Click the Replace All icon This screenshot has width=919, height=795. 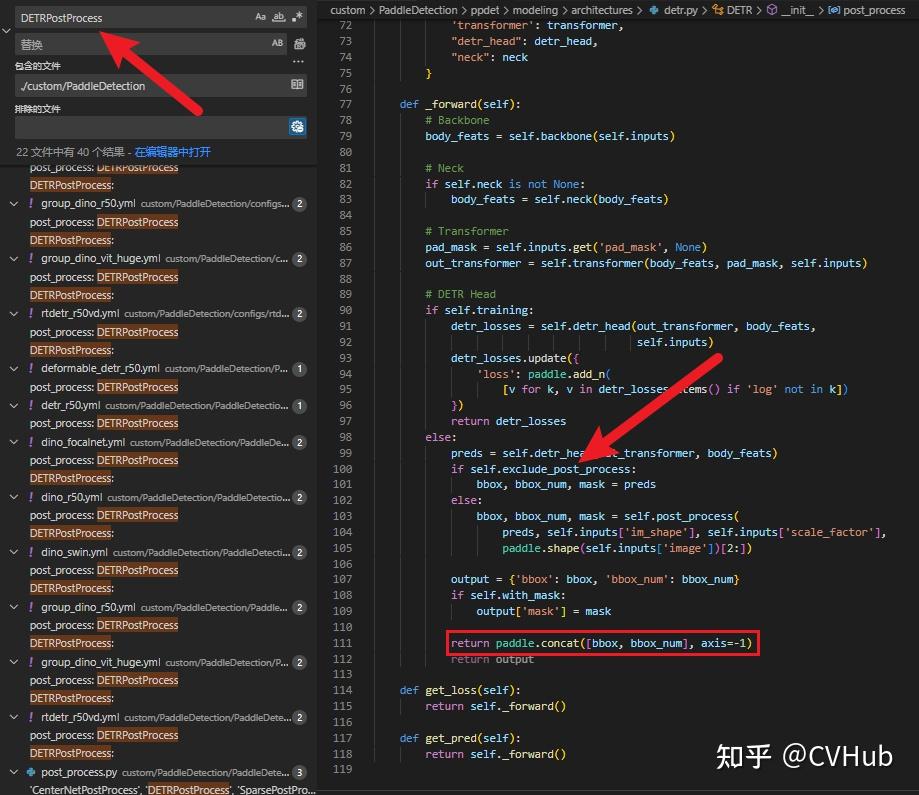tap(299, 44)
